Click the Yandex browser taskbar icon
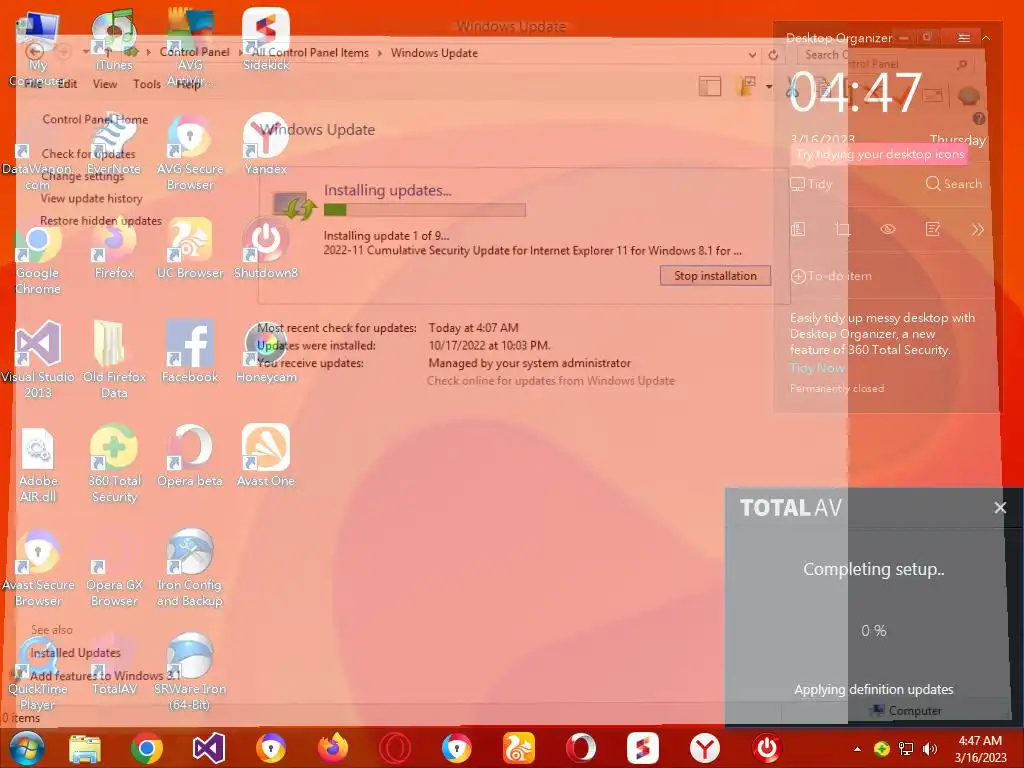The width and height of the screenshot is (1024, 768). click(705, 748)
